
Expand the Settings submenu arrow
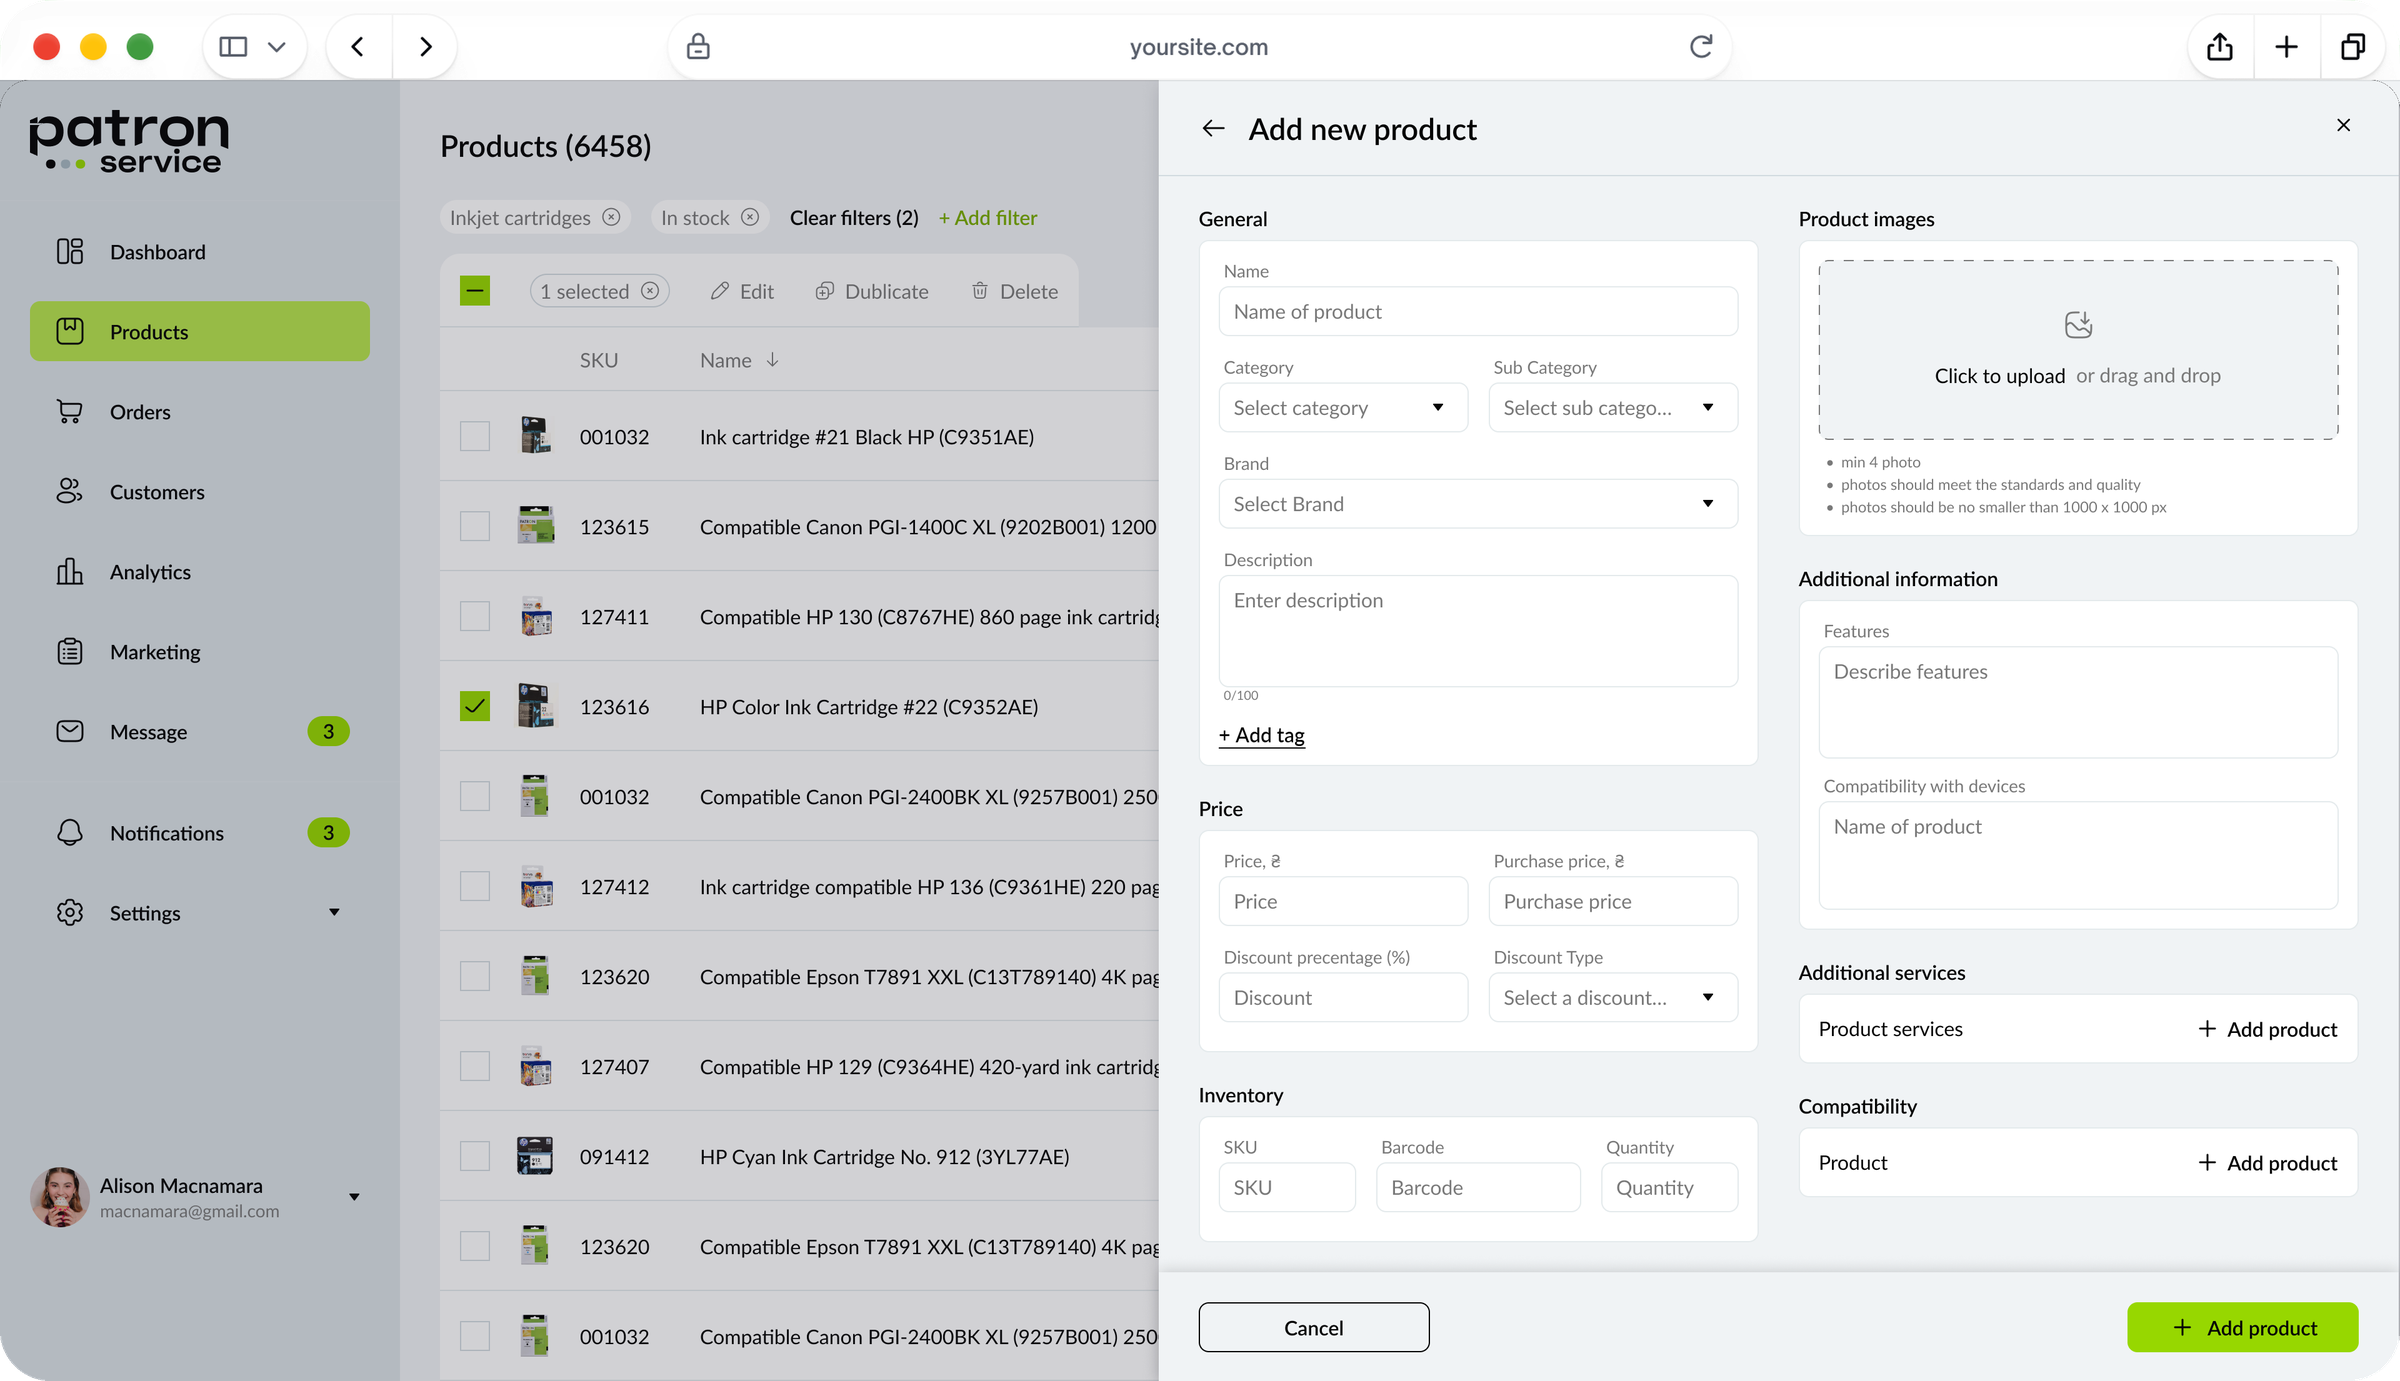[334, 912]
